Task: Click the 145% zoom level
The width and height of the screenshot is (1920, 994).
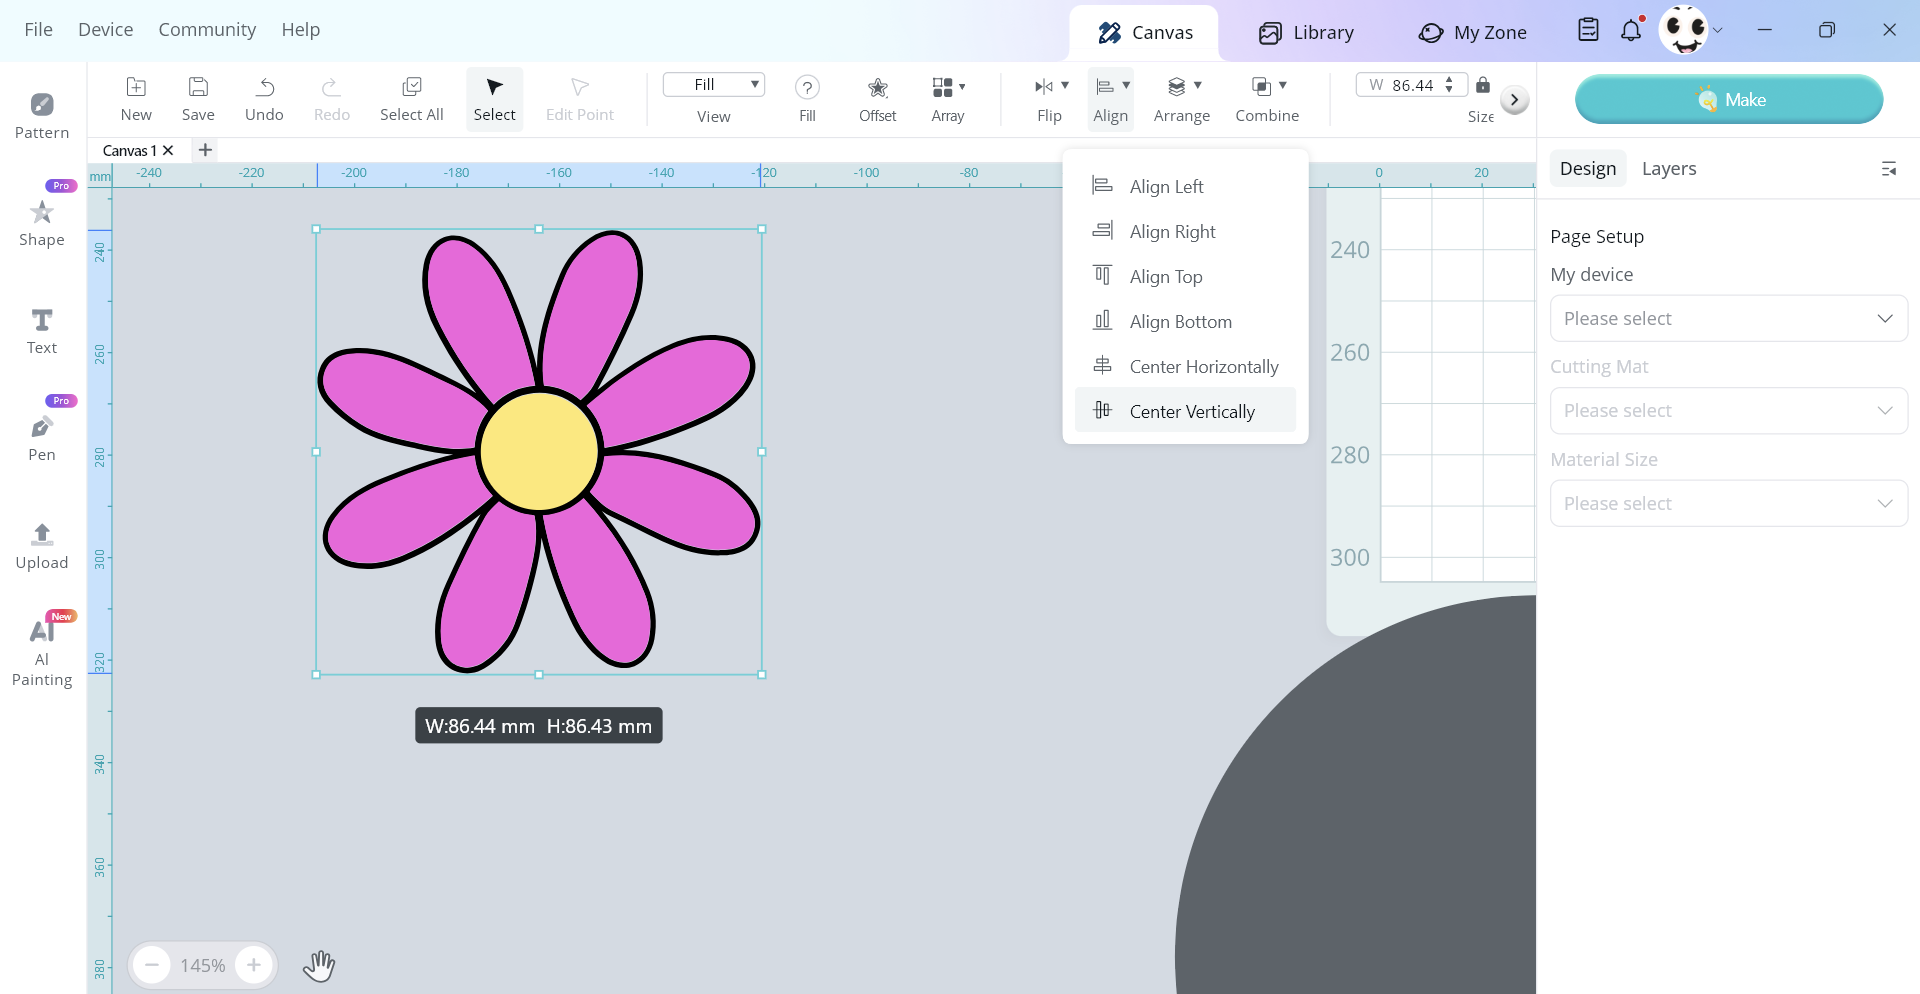Action: (x=203, y=965)
